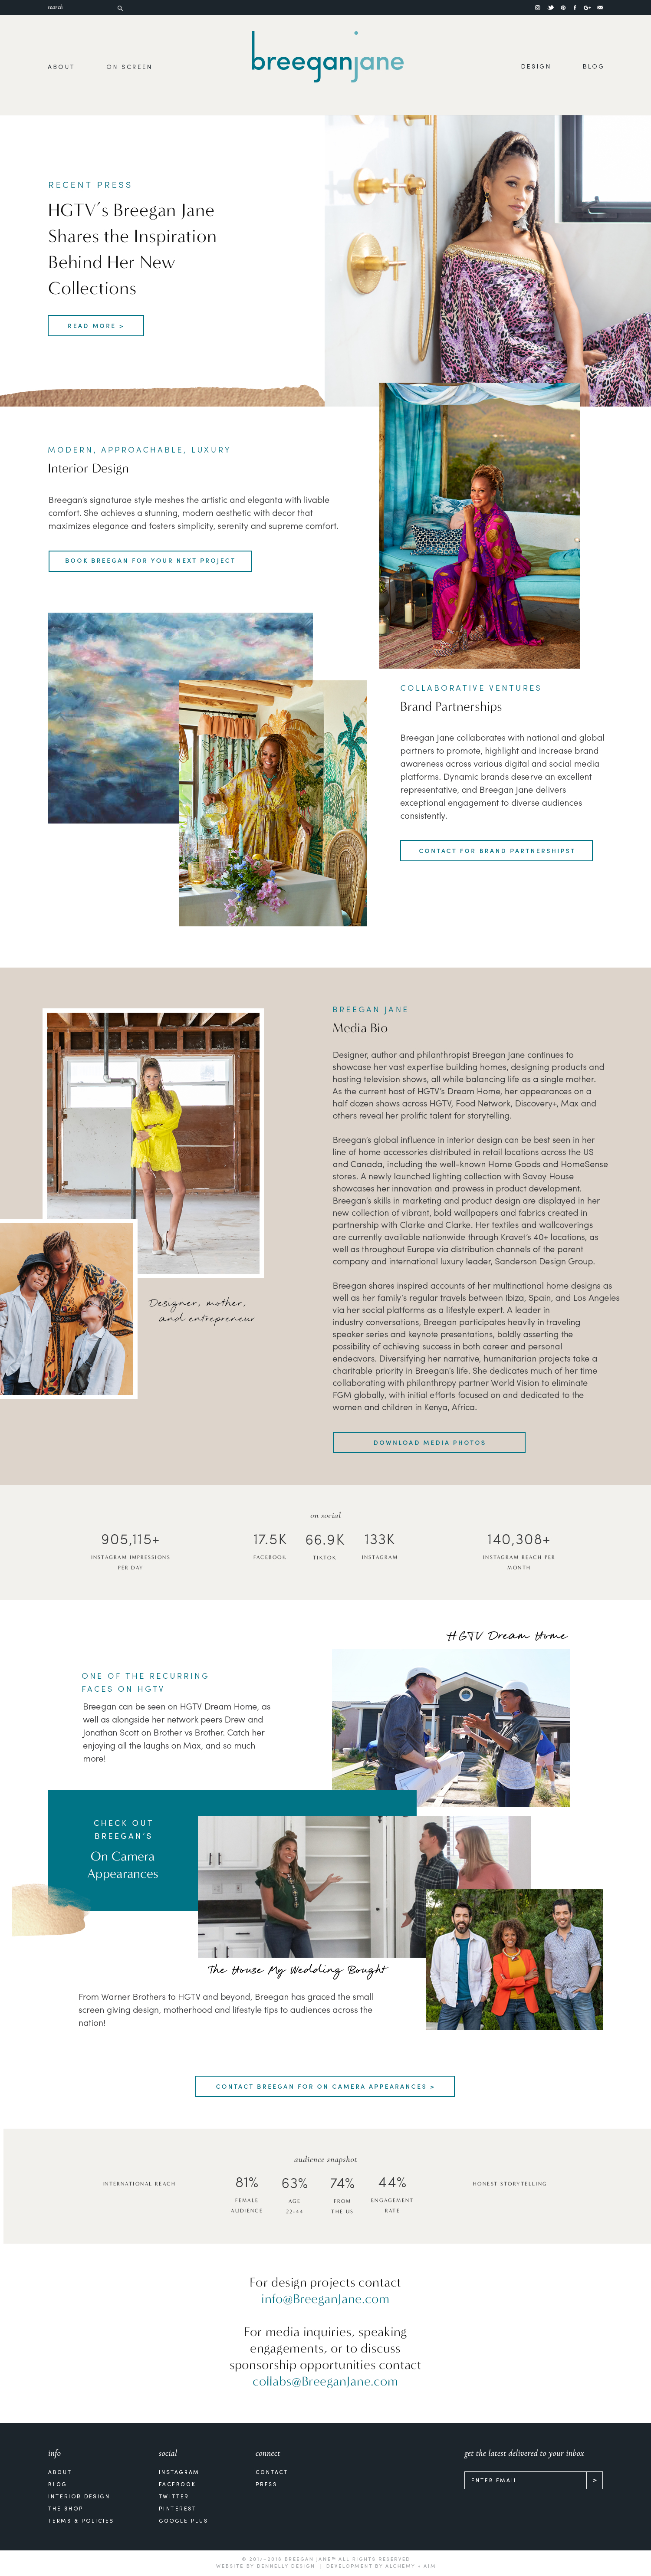The image size is (651, 2576).
Task: Click the search magnifier icon
Action: (120, 8)
